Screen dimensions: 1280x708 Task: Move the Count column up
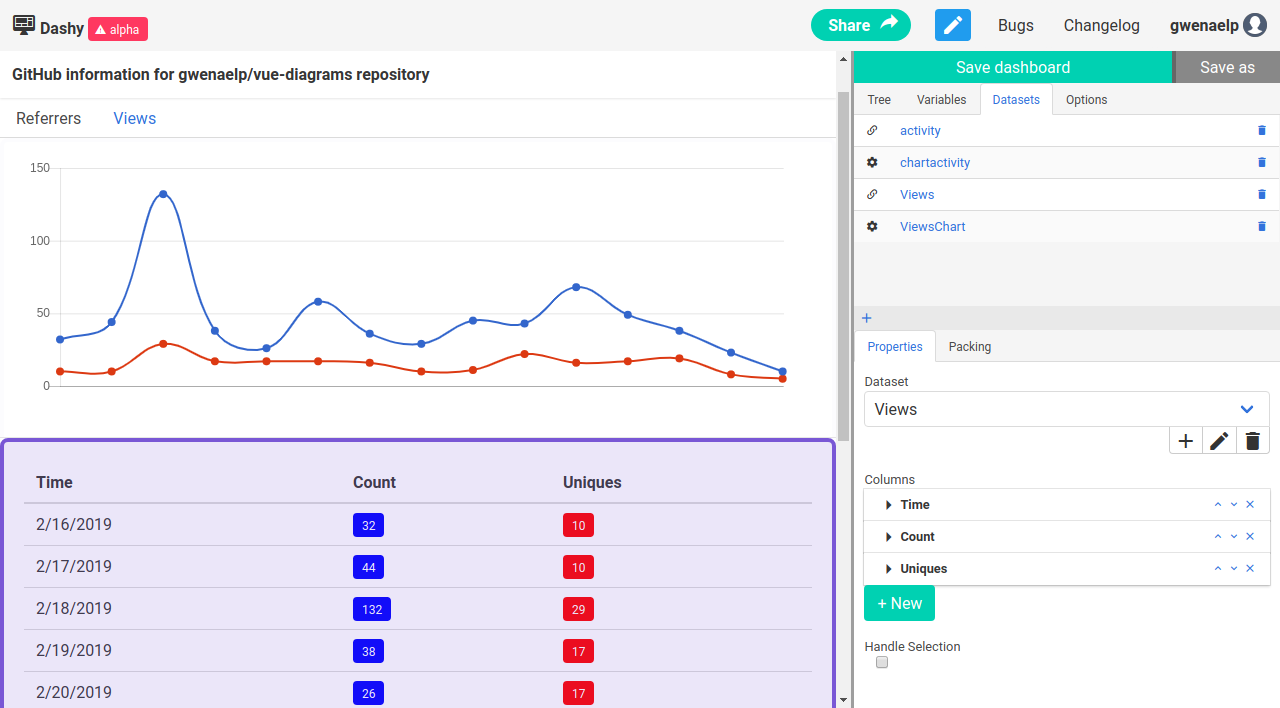point(1217,537)
